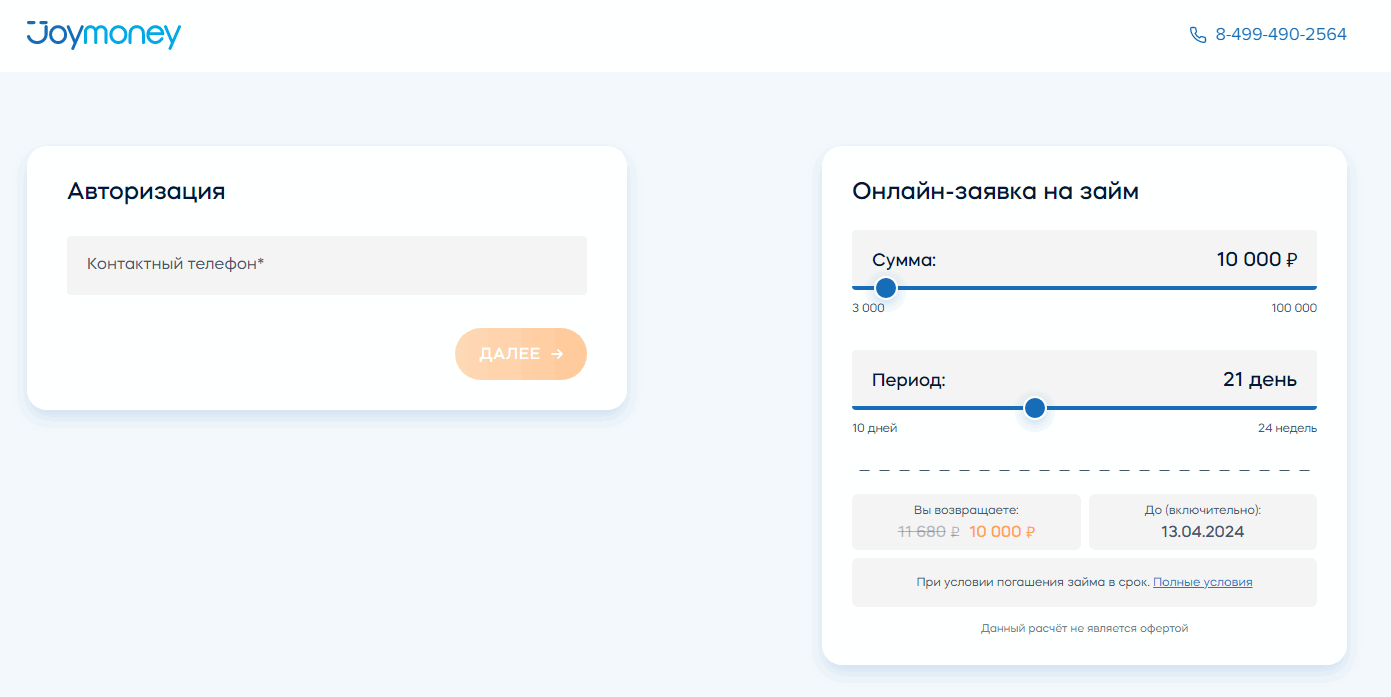Click the Сумма slider handle
Viewport: 1391px width, 697px height.
tap(885, 288)
